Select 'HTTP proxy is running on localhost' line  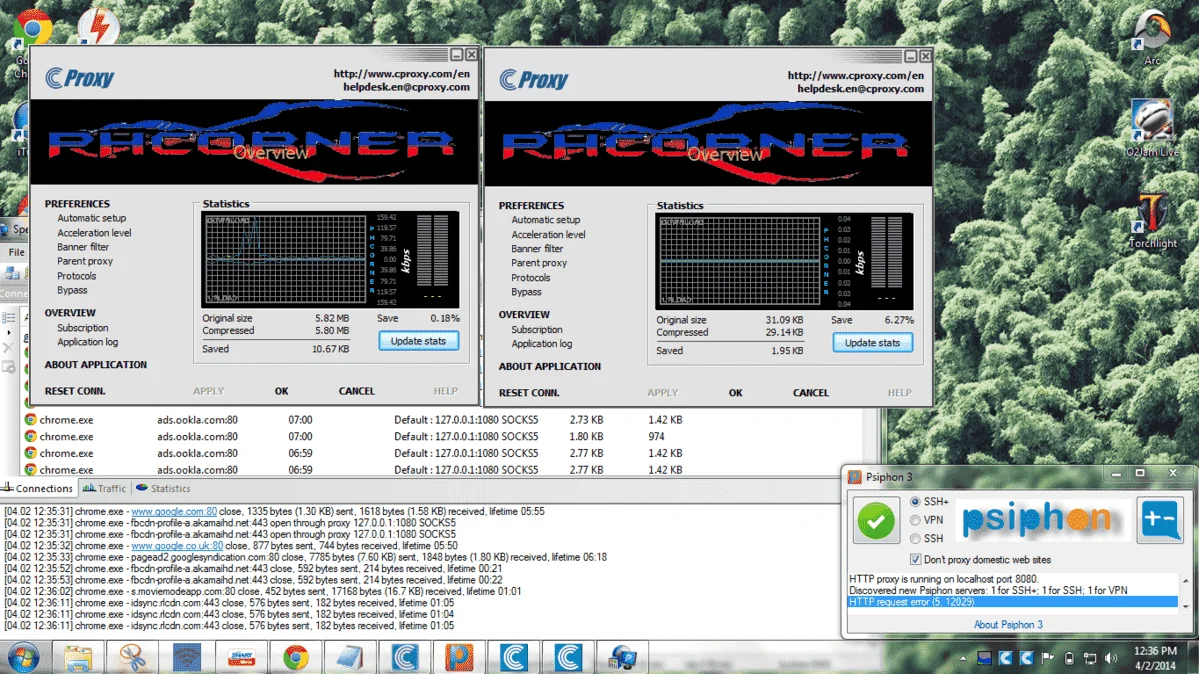click(x=1012, y=579)
